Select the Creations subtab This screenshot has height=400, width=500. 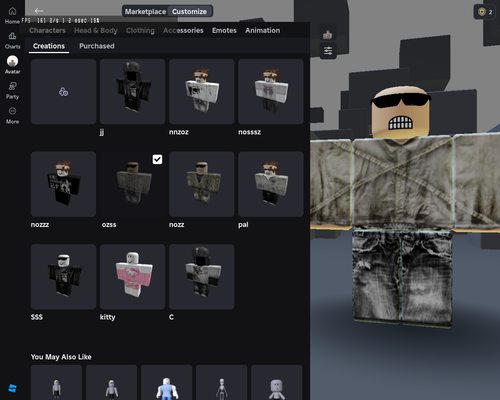click(49, 46)
